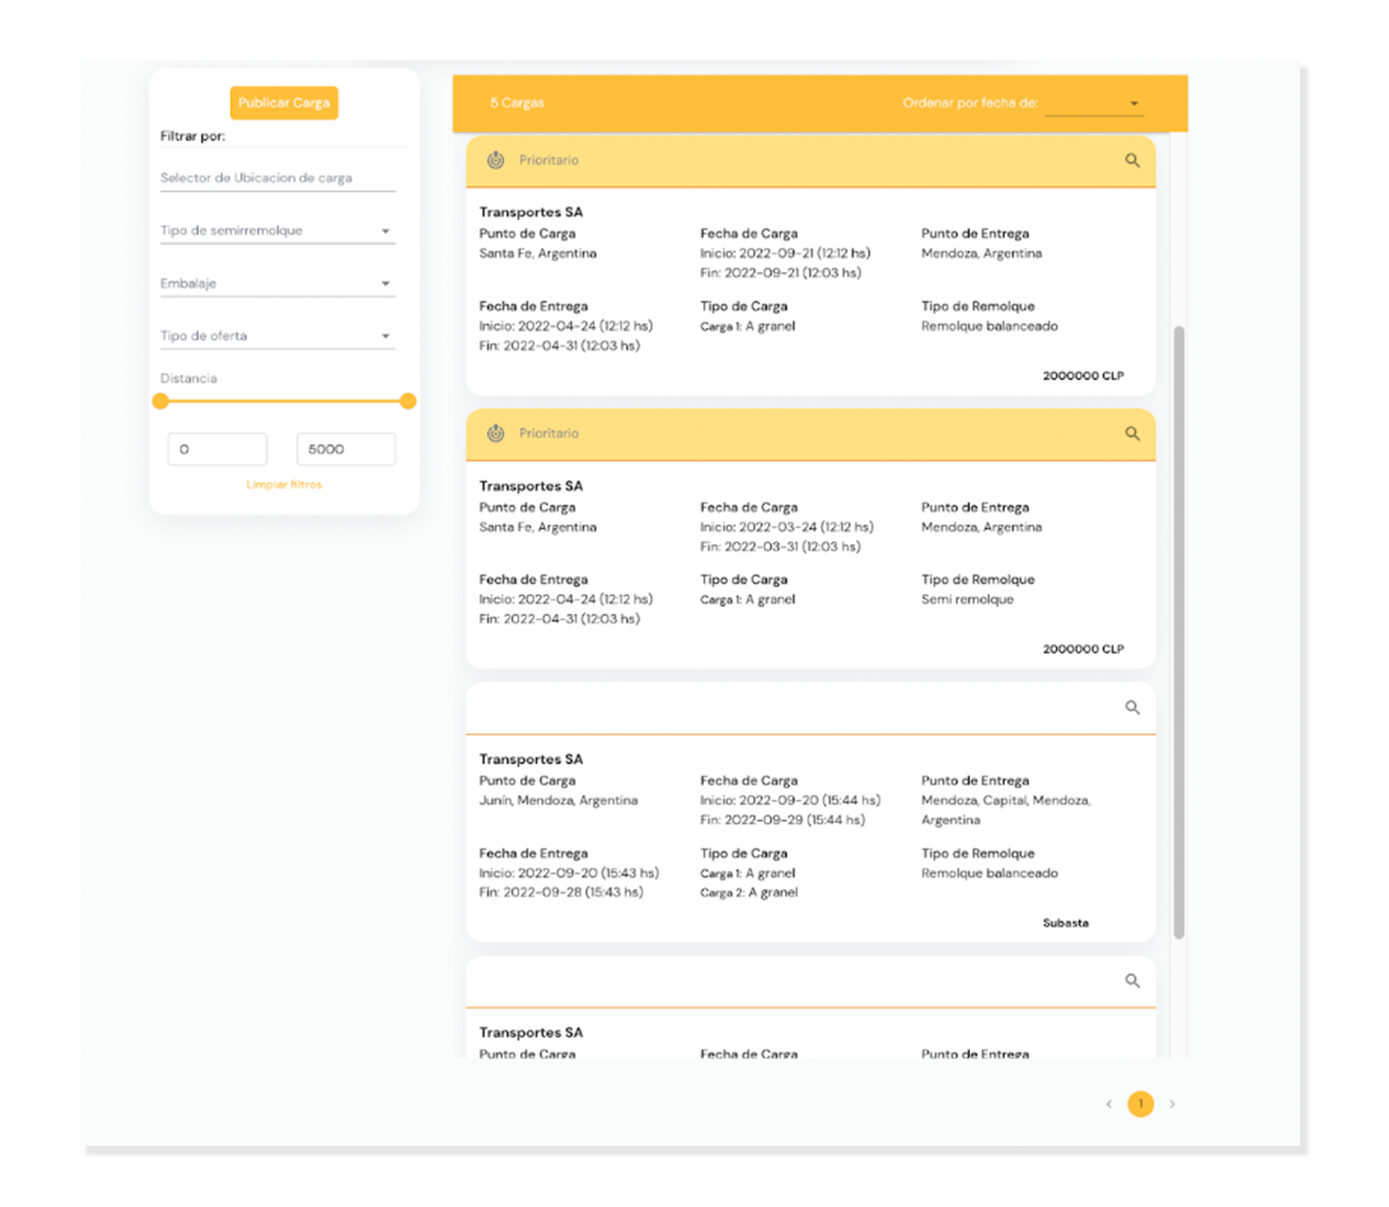Click the left handle of Distancia slider
The width and height of the screenshot is (1389, 1207).
tap(161, 401)
